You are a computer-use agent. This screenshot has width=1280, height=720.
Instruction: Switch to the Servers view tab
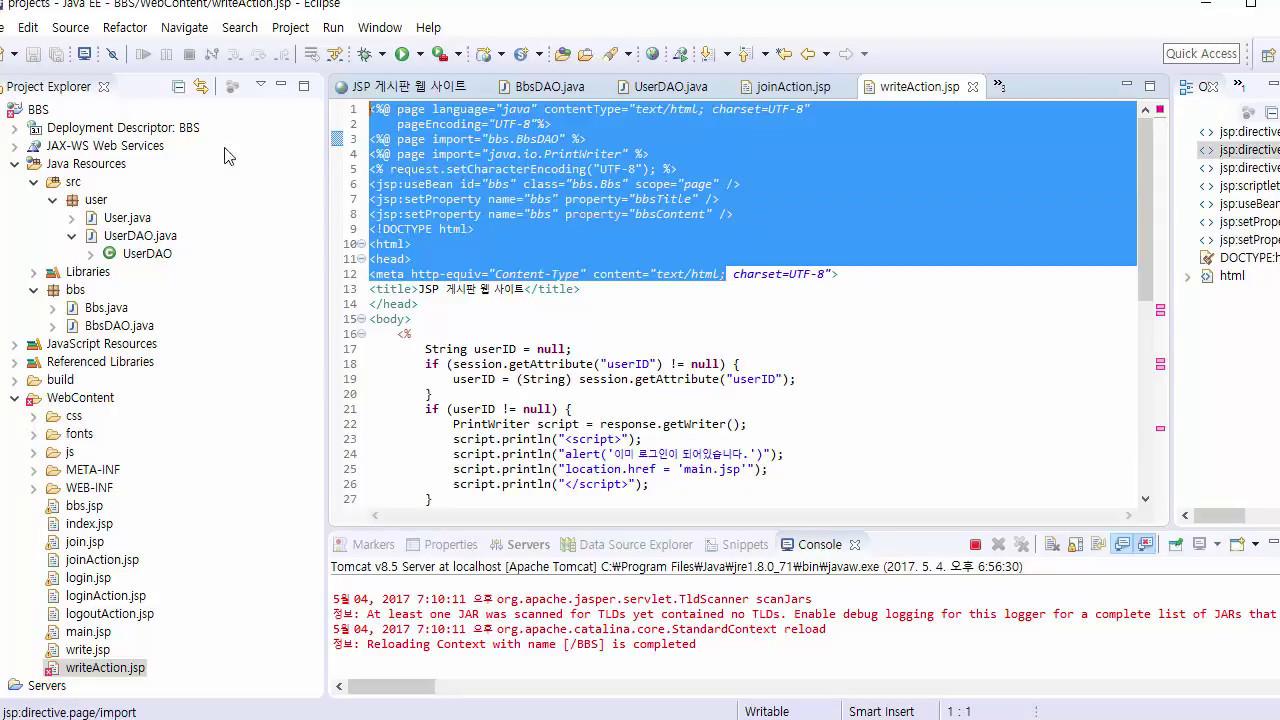point(520,545)
